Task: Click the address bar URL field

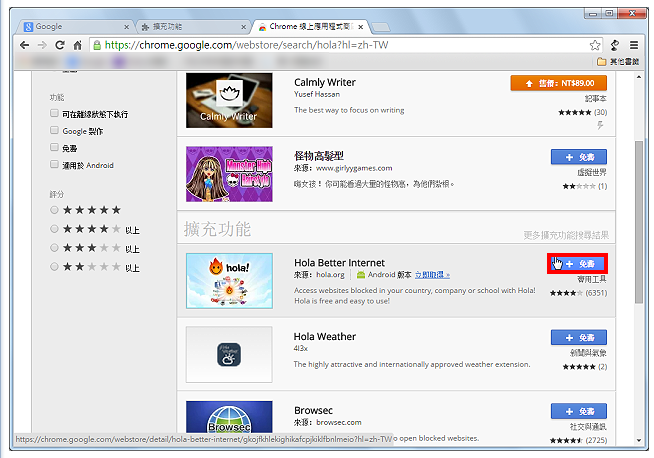Action: point(342,45)
